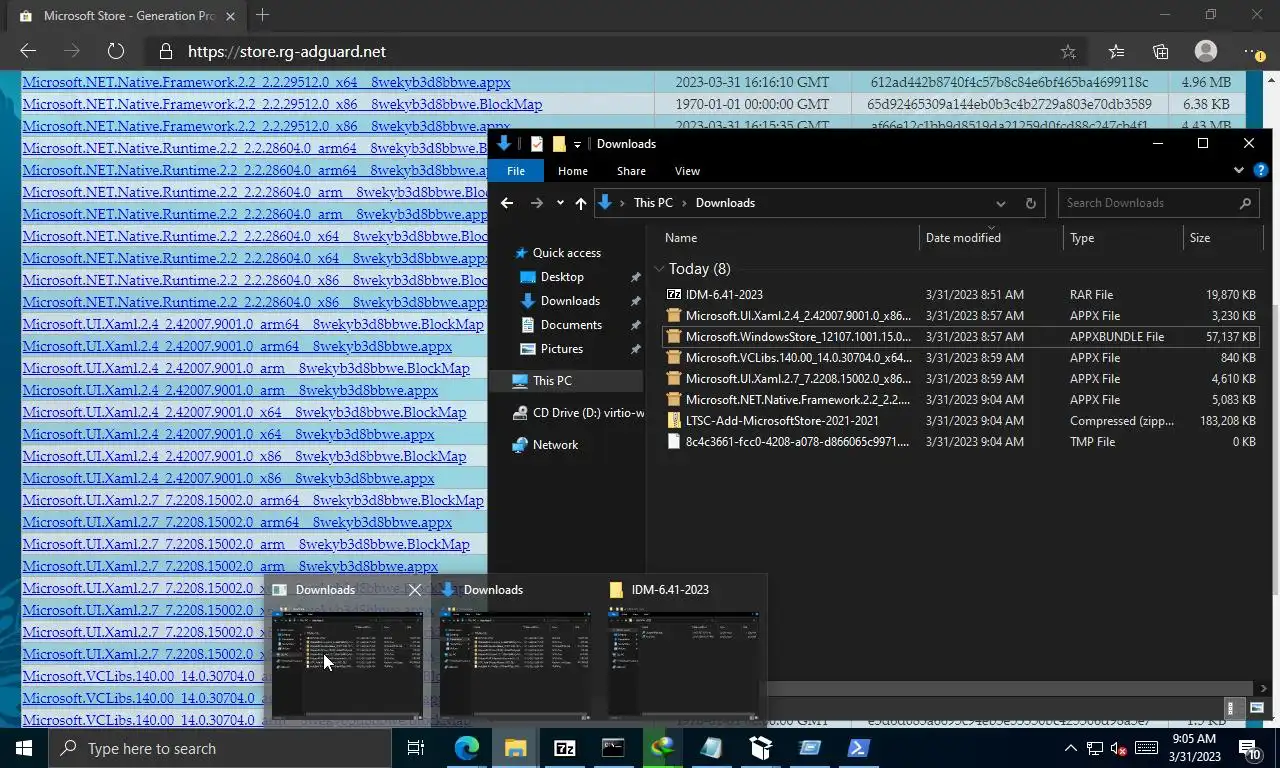The width and height of the screenshot is (1280, 768).
Task: Select This PC in navigation pane
Action: coord(552,381)
